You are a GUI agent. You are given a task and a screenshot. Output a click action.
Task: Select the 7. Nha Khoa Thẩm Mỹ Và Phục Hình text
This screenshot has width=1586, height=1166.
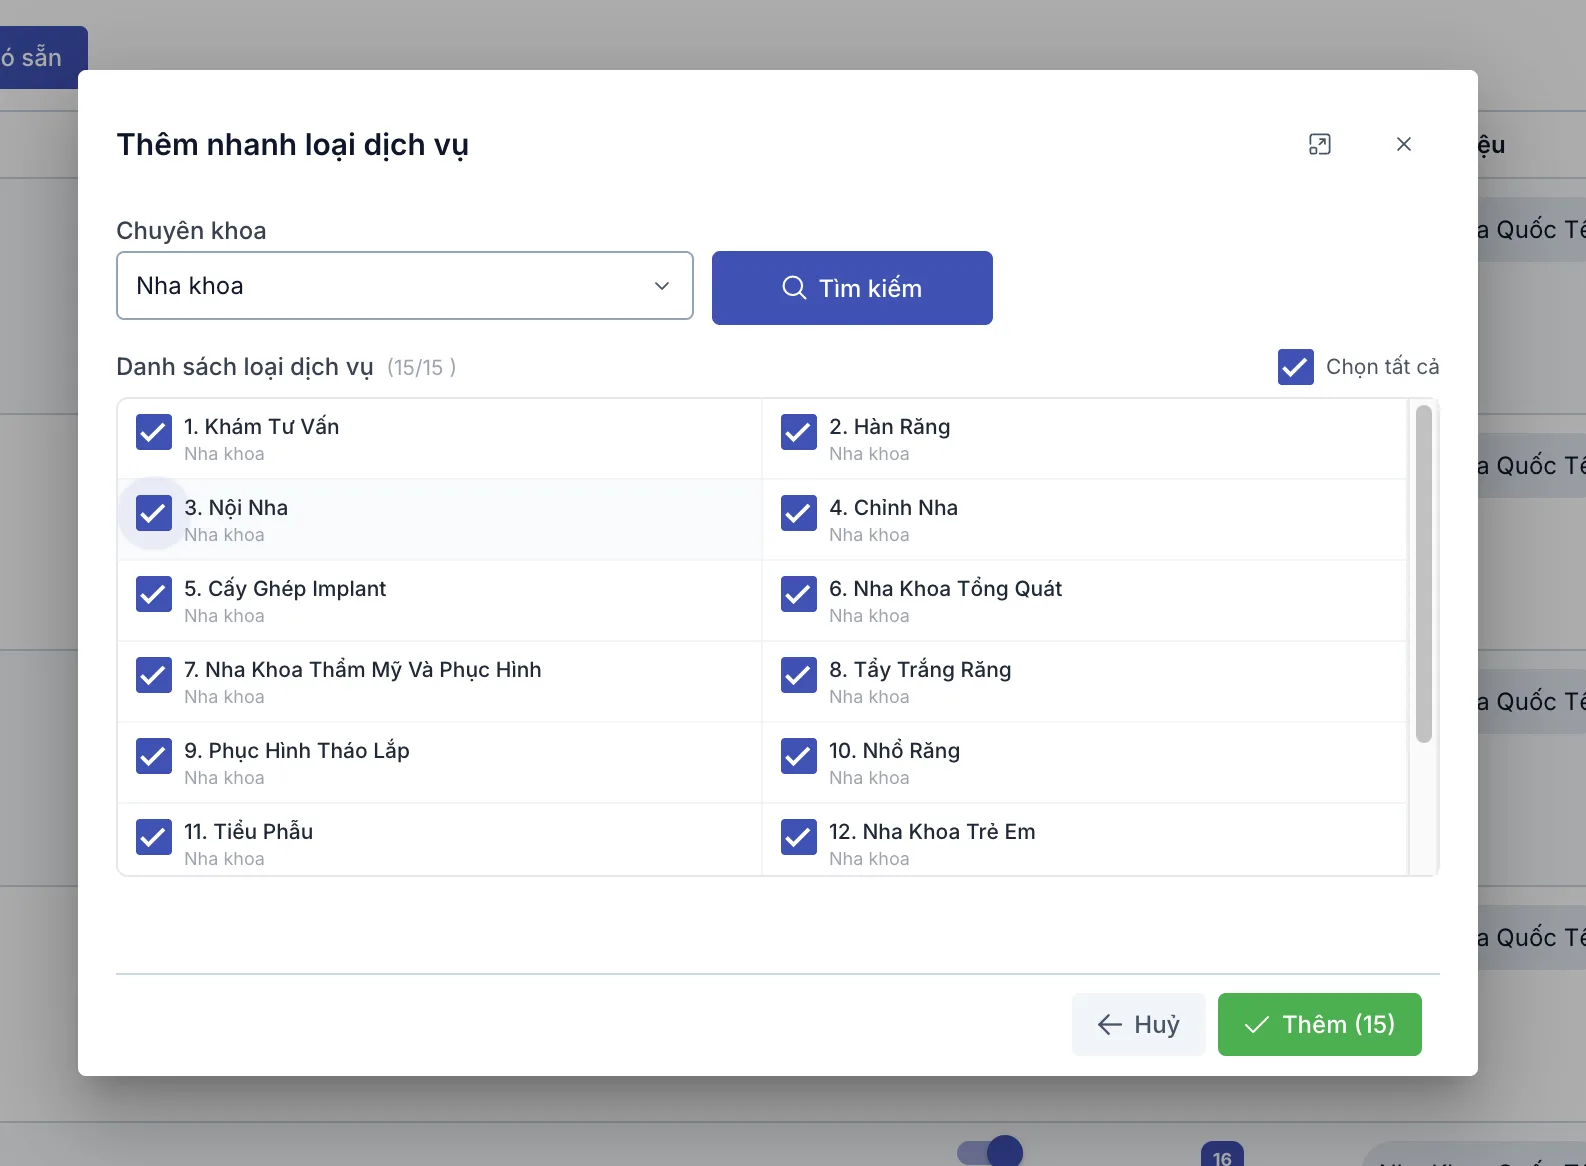point(363,670)
